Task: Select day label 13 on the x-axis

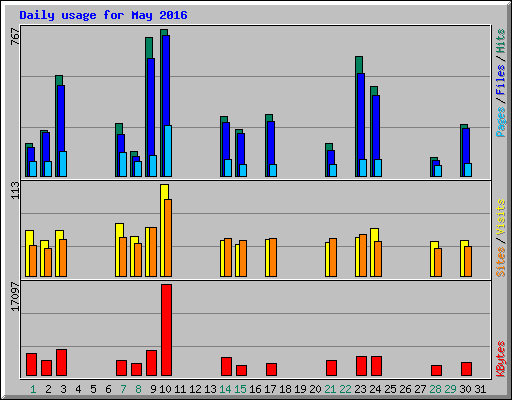Action: [x=210, y=389]
